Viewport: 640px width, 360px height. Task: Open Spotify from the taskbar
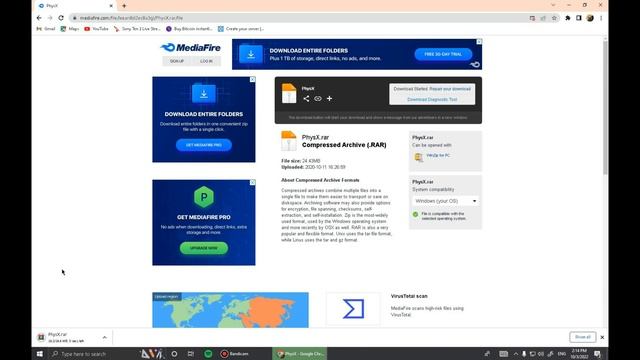[208, 354]
